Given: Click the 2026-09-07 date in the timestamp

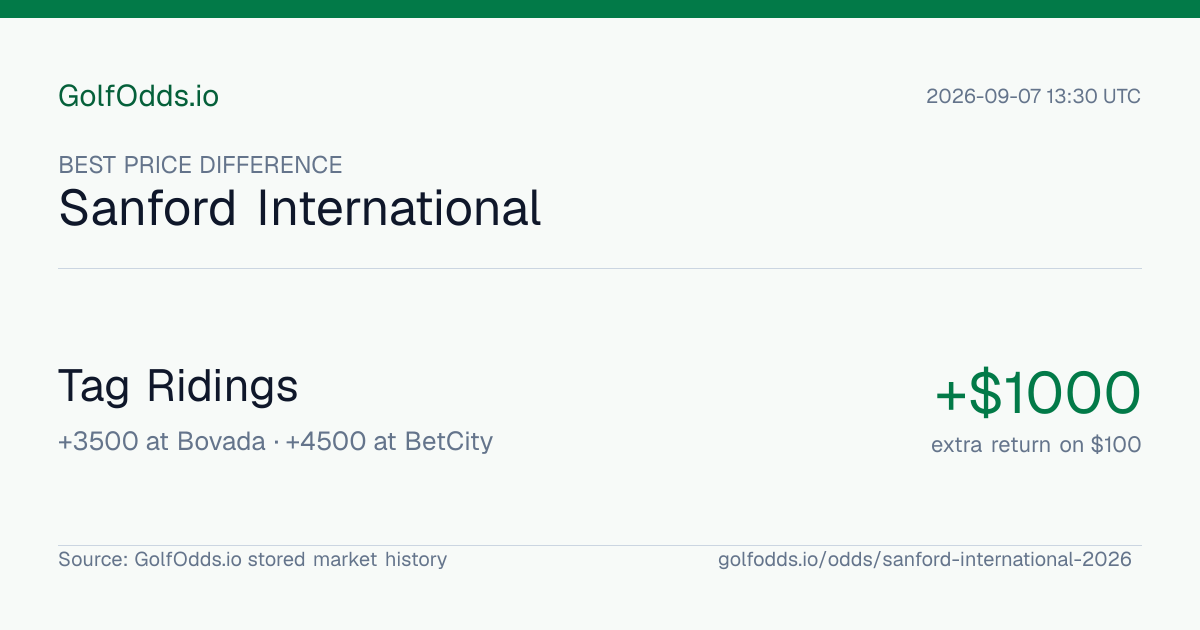Looking at the screenshot, I should click(983, 97).
